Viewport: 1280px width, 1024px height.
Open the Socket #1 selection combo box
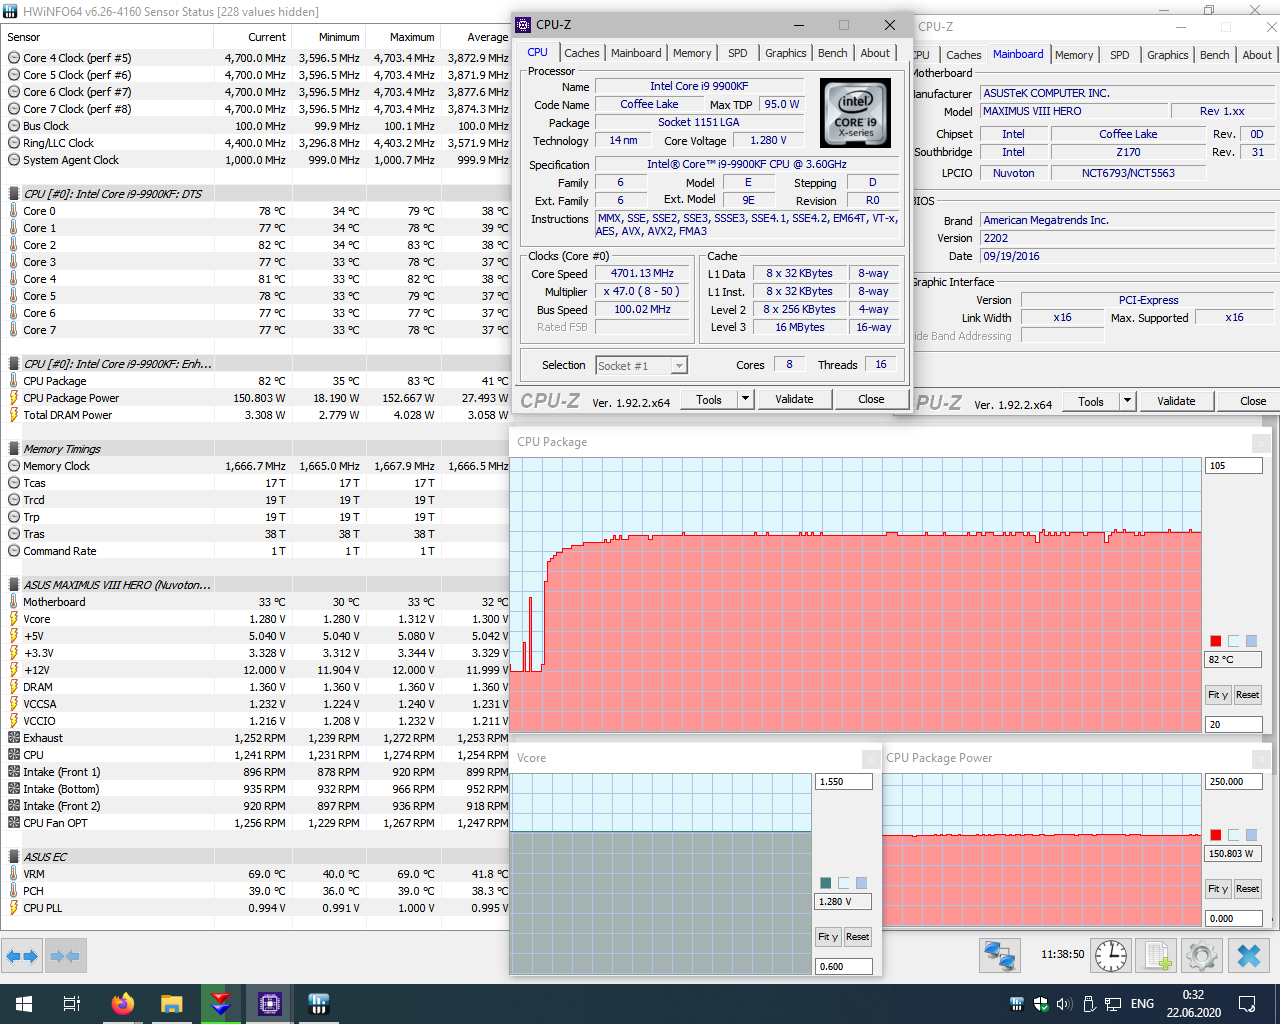click(641, 366)
